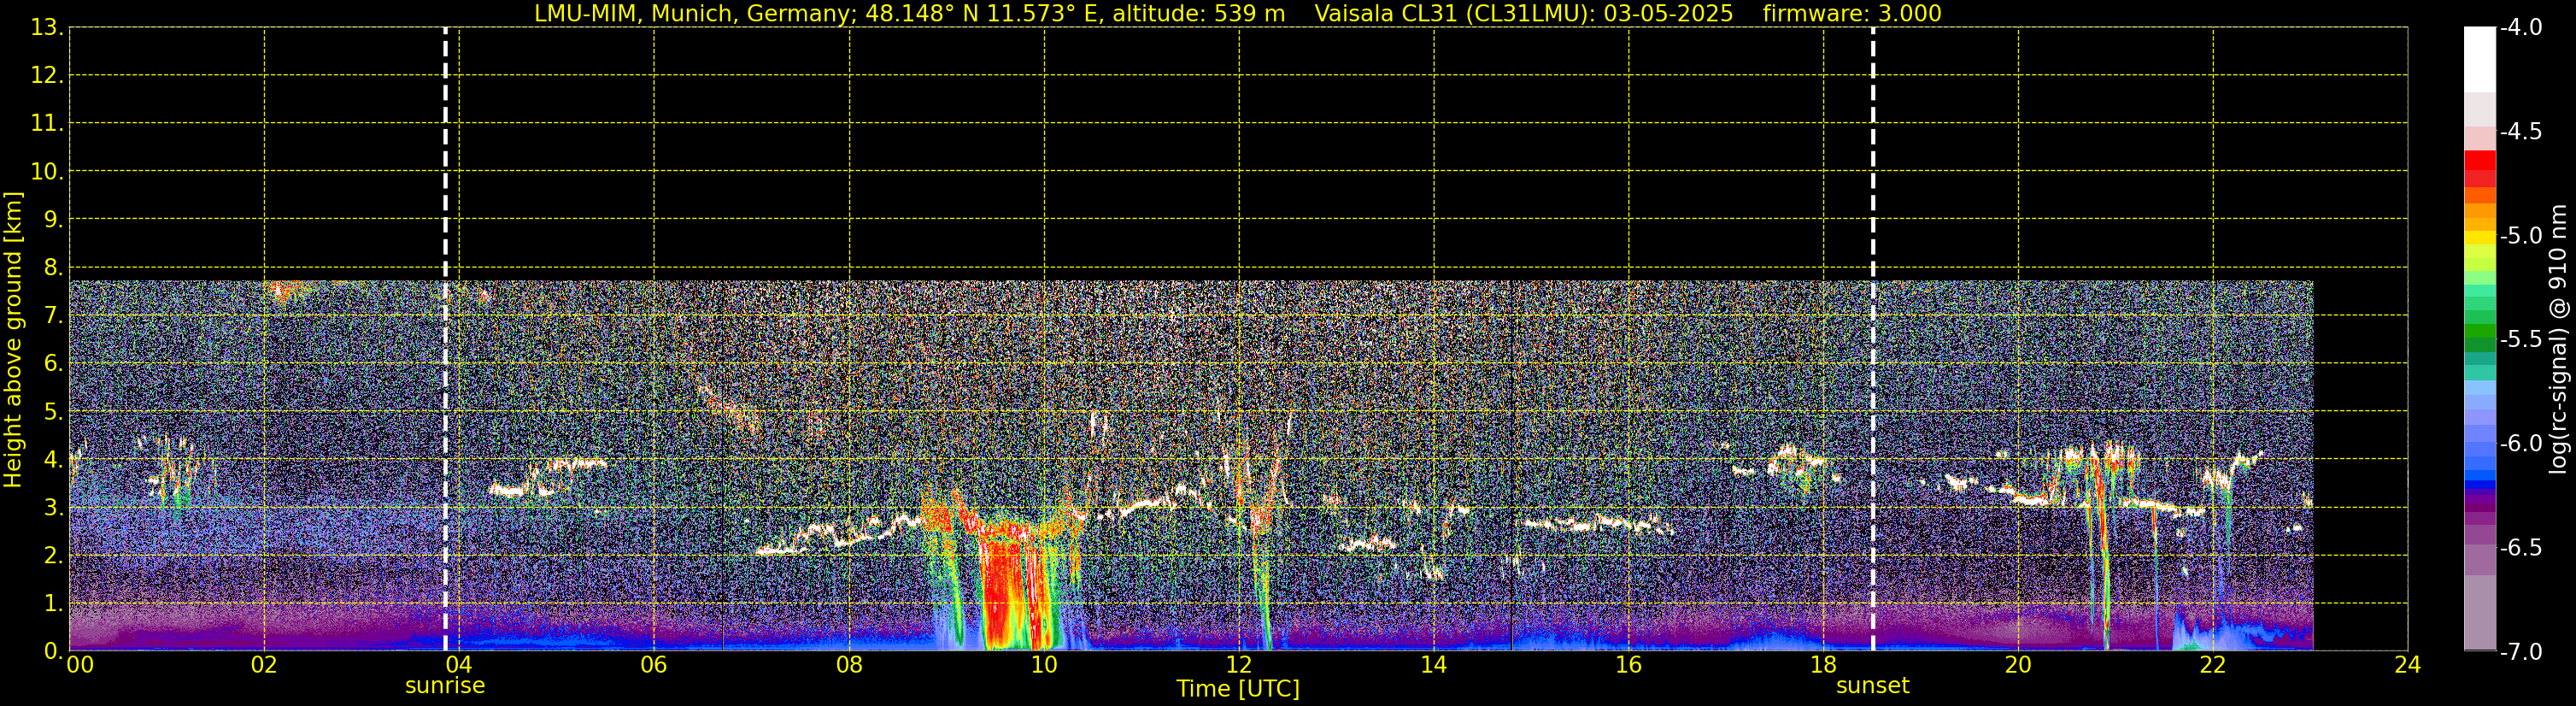Image resolution: width=2576 pixels, height=706 pixels.
Task: Click the x-axis tick label '24'
Action: 2408,665
